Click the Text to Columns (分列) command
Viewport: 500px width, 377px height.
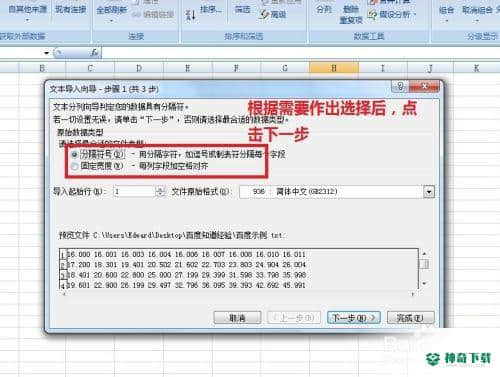pos(324,9)
